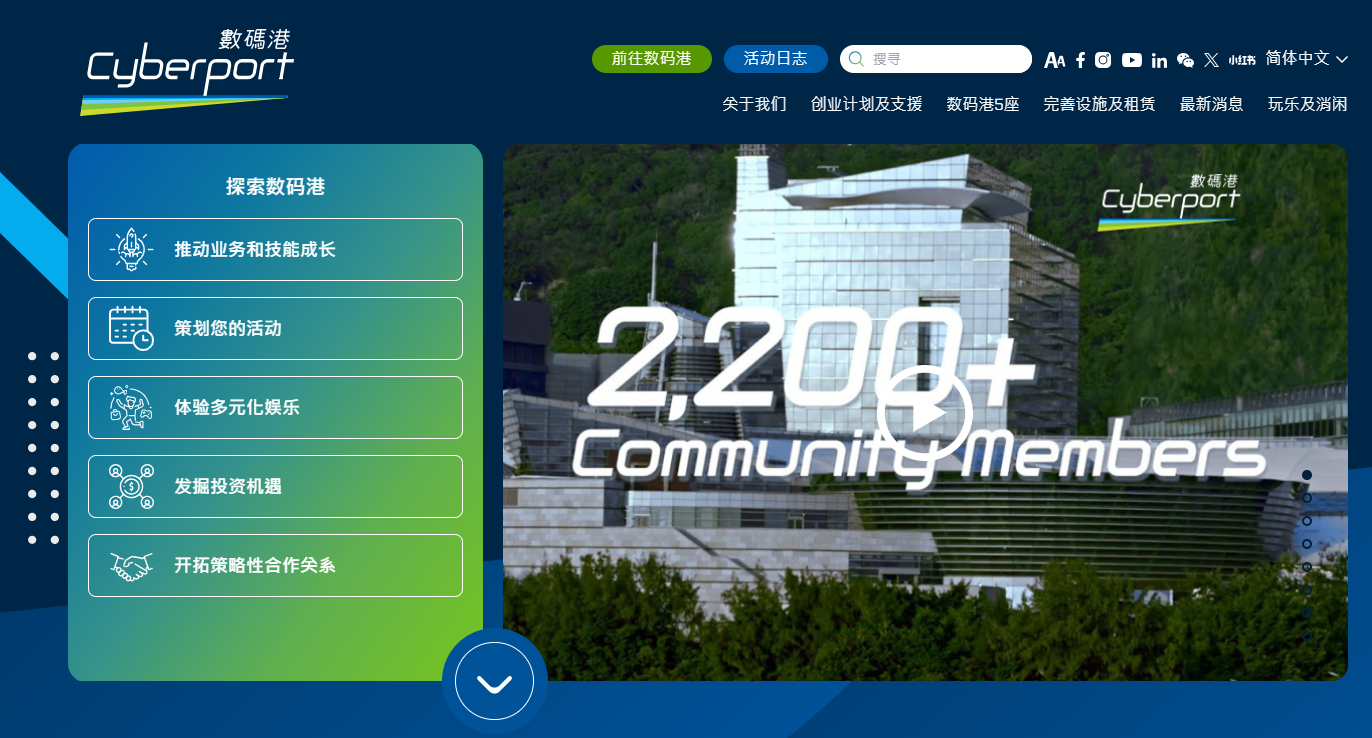Click the green 前往数码港 button
This screenshot has width=1372, height=738.
(651, 59)
